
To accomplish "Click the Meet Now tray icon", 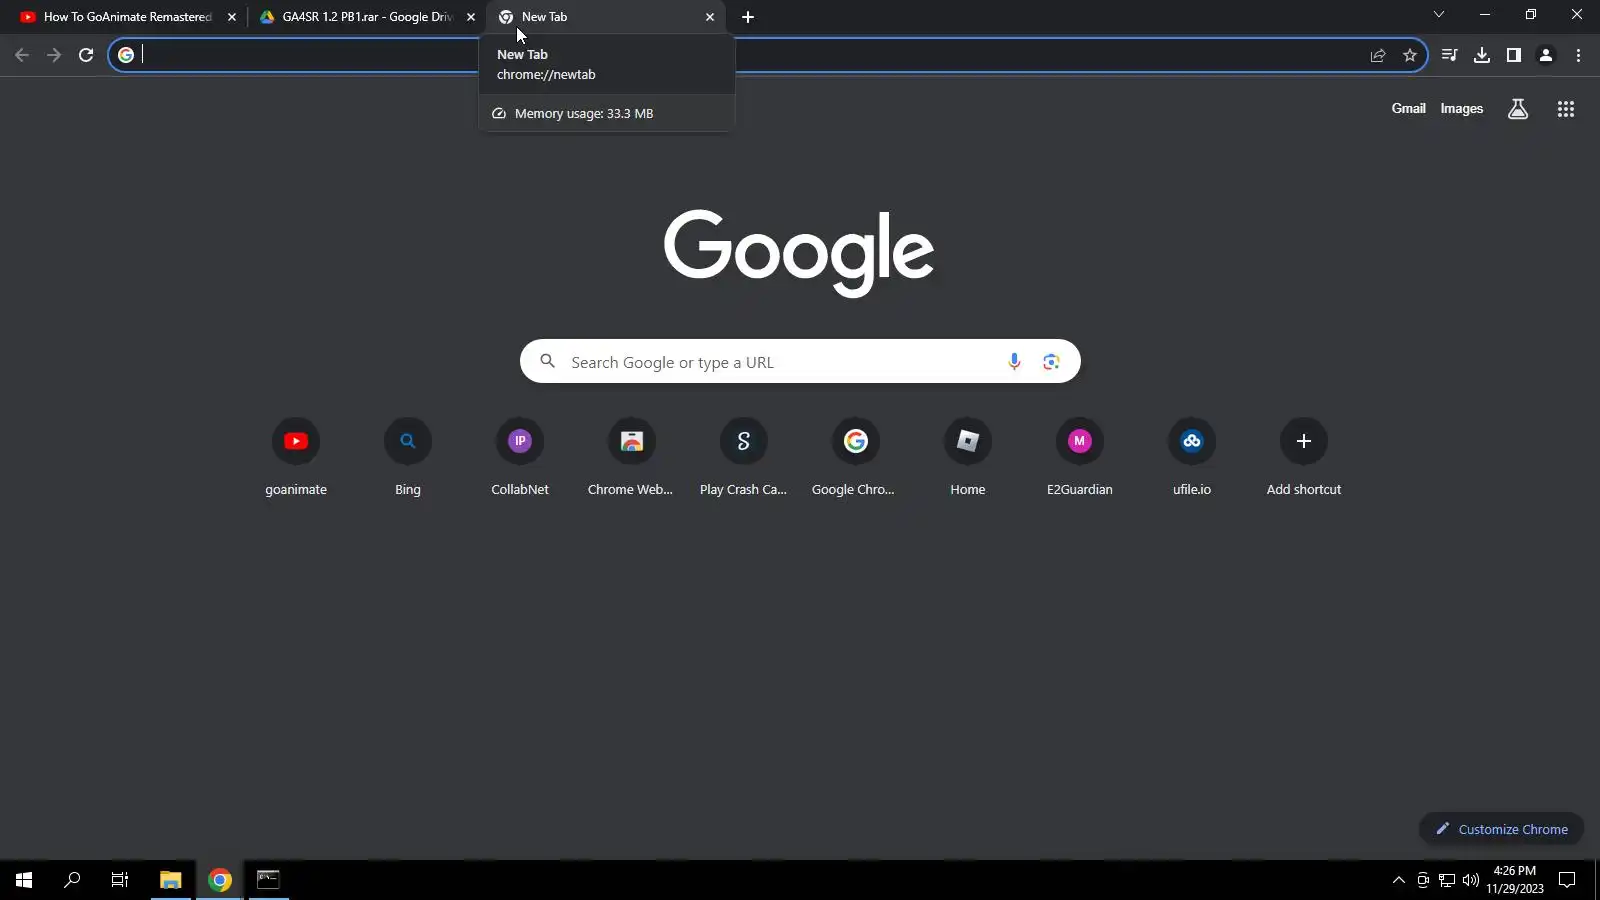I will tap(1423, 880).
